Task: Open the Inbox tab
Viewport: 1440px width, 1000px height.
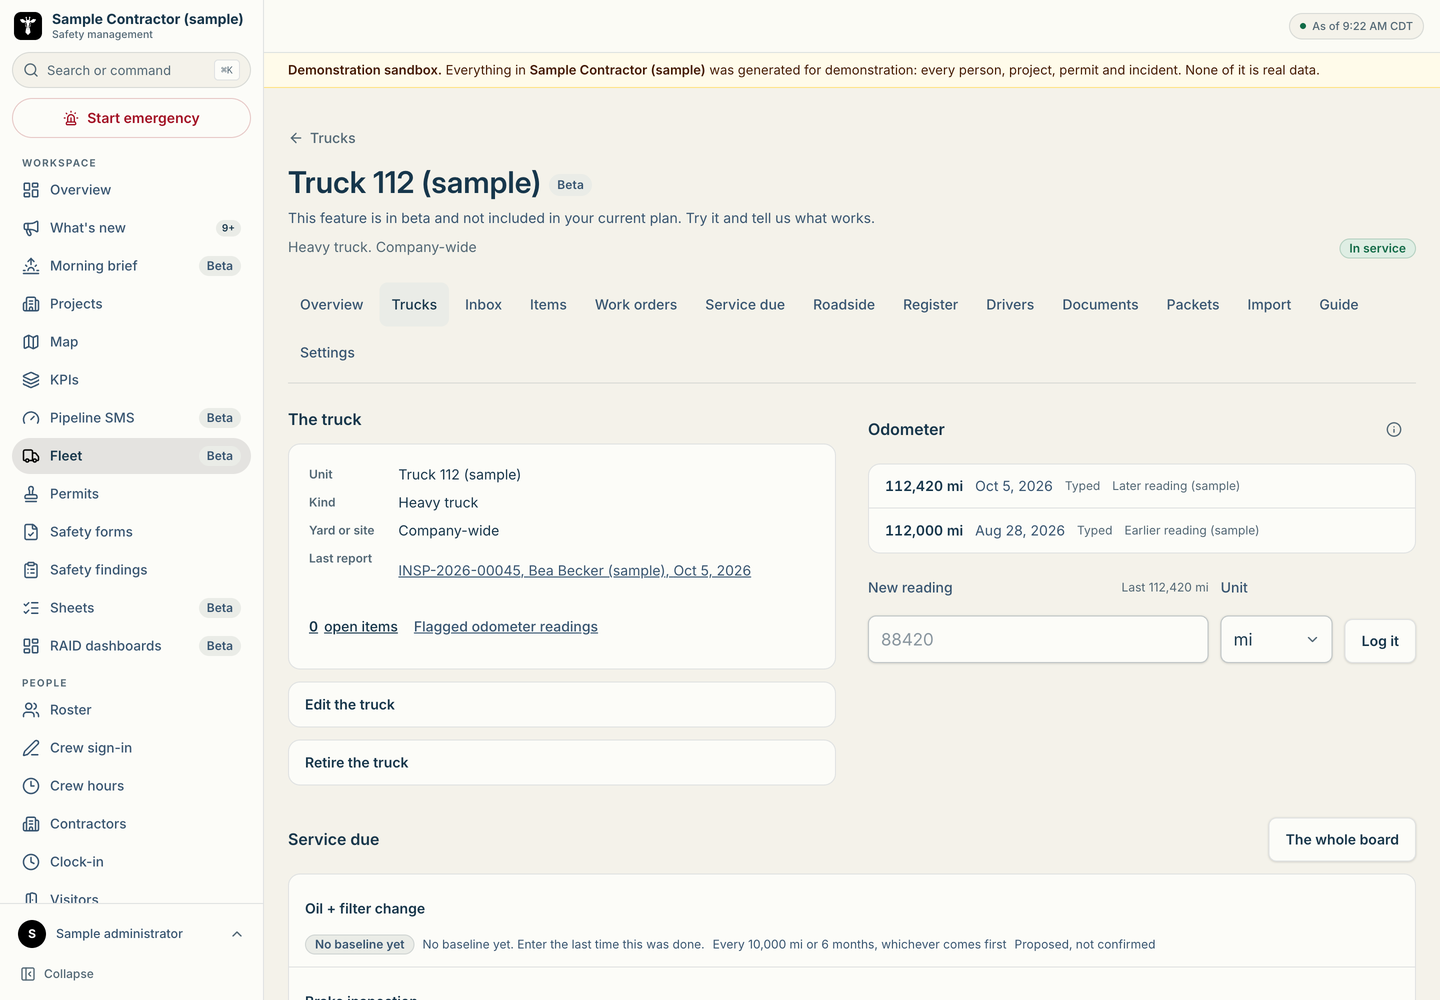Action: click(483, 305)
